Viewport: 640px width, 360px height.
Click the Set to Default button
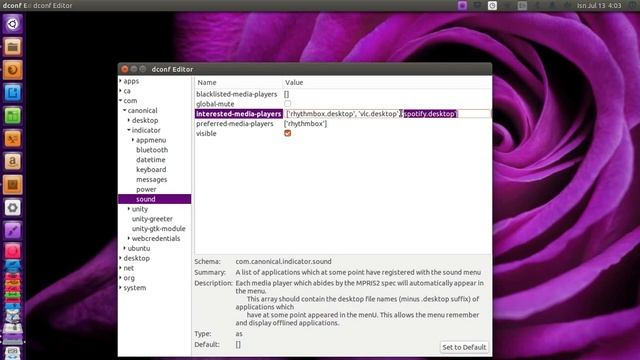coord(464,347)
